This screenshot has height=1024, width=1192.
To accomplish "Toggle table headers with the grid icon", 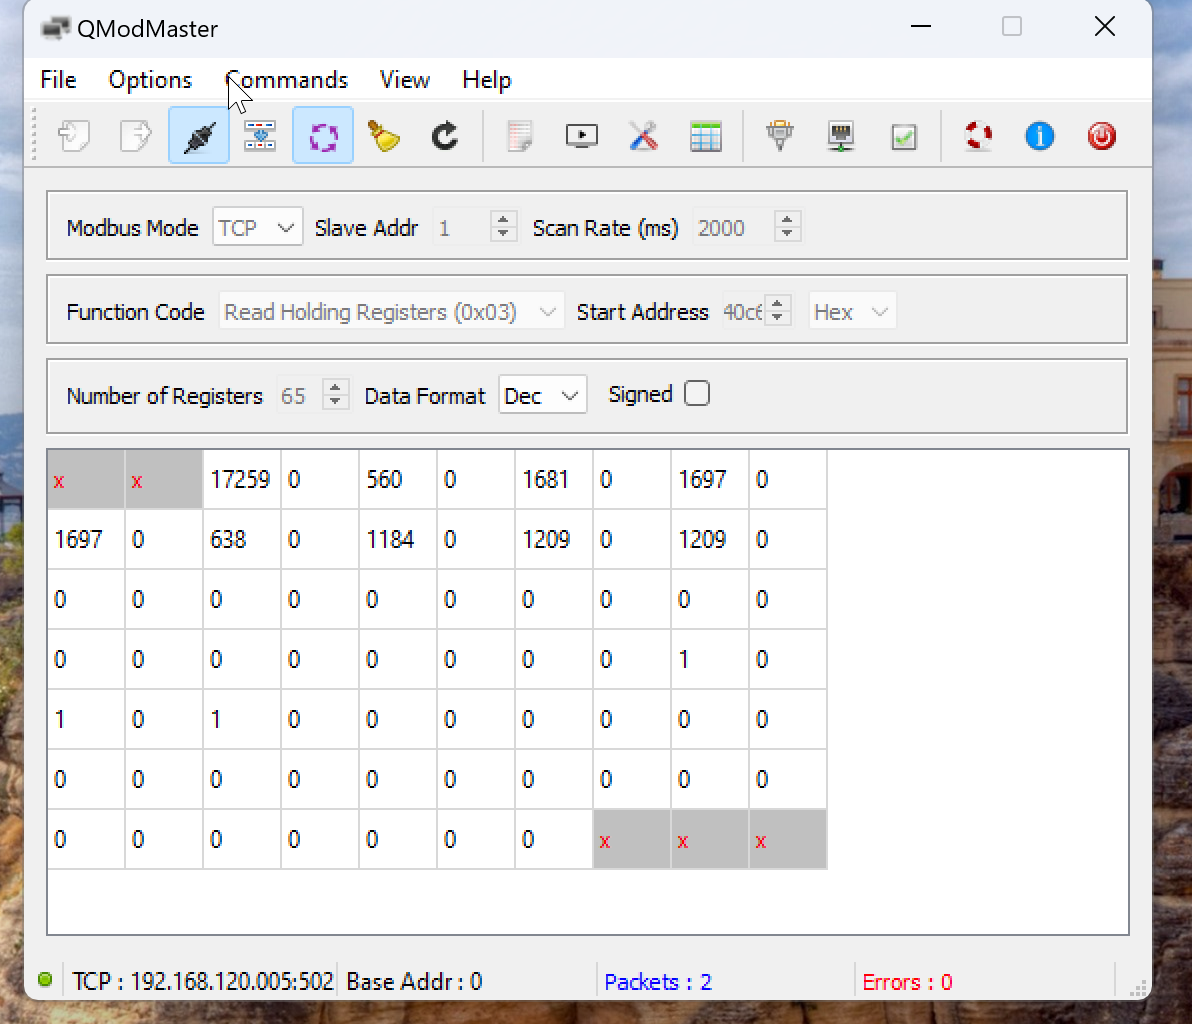I will pyautogui.click(x=705, y=136).
